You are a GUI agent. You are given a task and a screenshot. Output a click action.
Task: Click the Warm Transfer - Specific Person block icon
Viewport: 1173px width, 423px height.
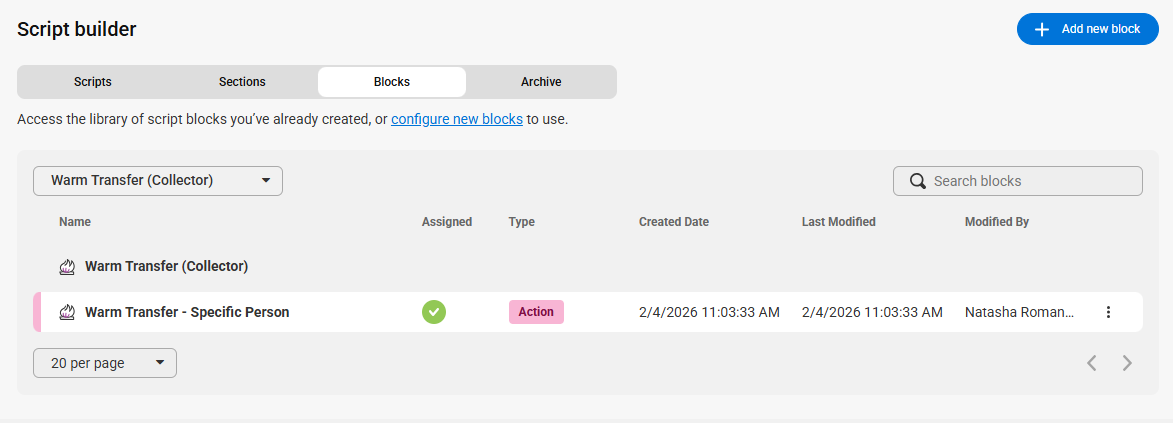[67, 312]
